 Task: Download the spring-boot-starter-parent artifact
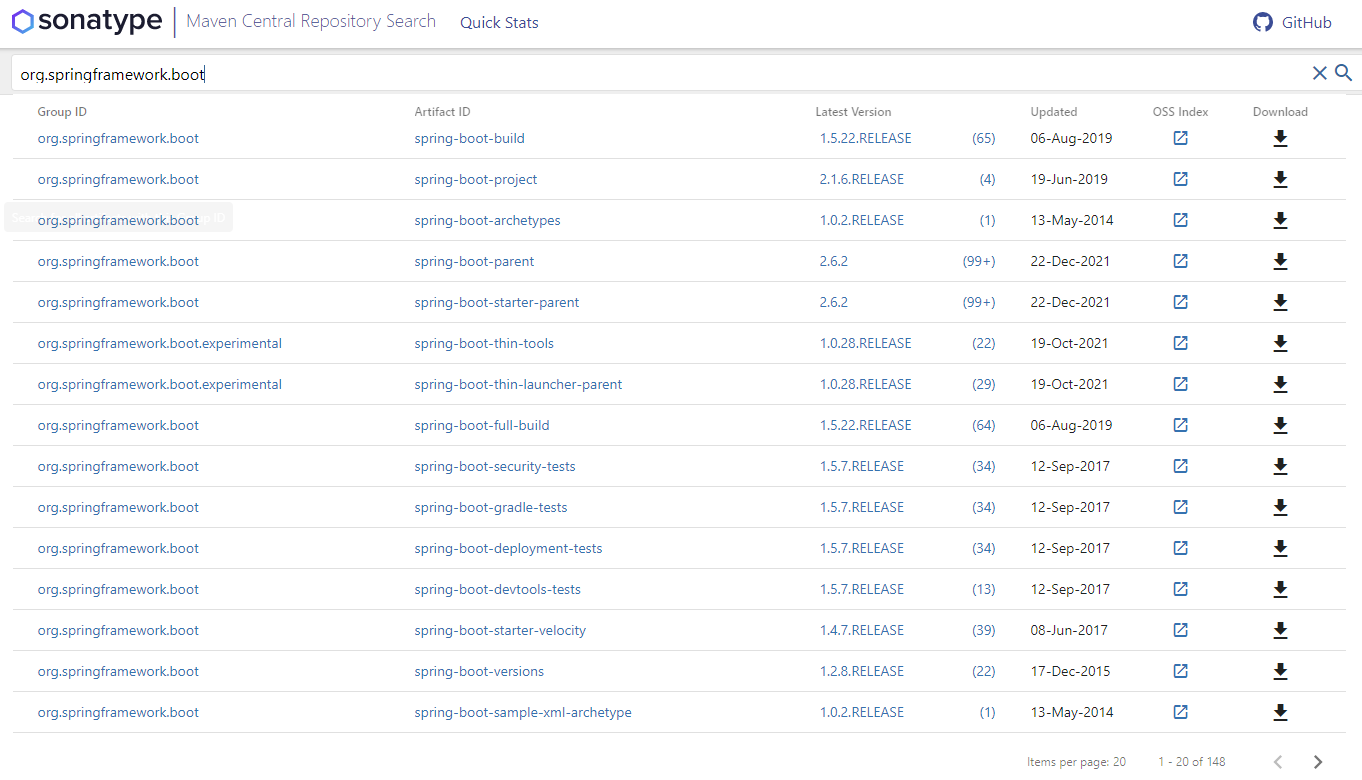pos(1280,302)
